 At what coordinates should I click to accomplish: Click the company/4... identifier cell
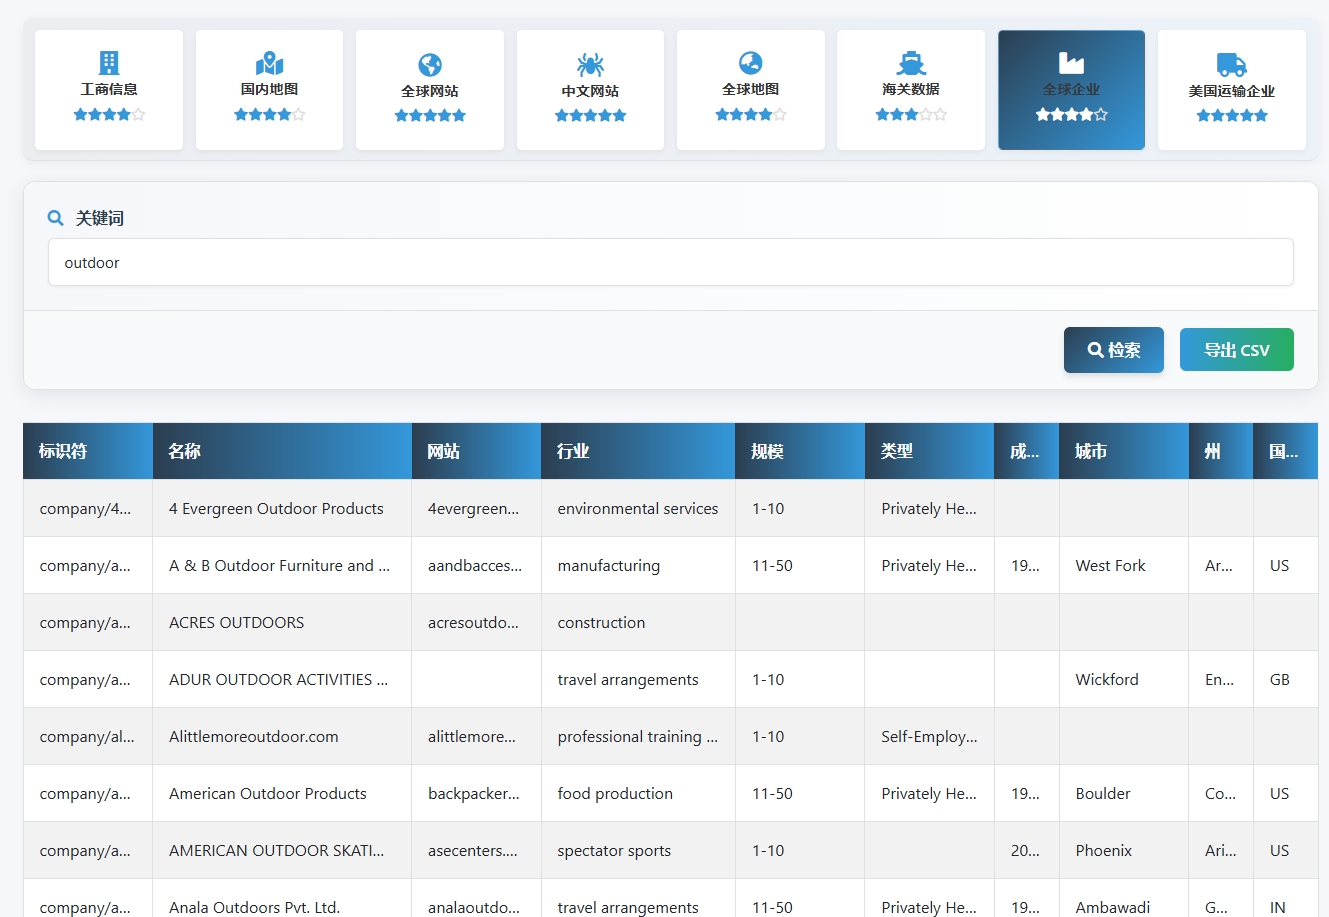click(x=88, y=508)
